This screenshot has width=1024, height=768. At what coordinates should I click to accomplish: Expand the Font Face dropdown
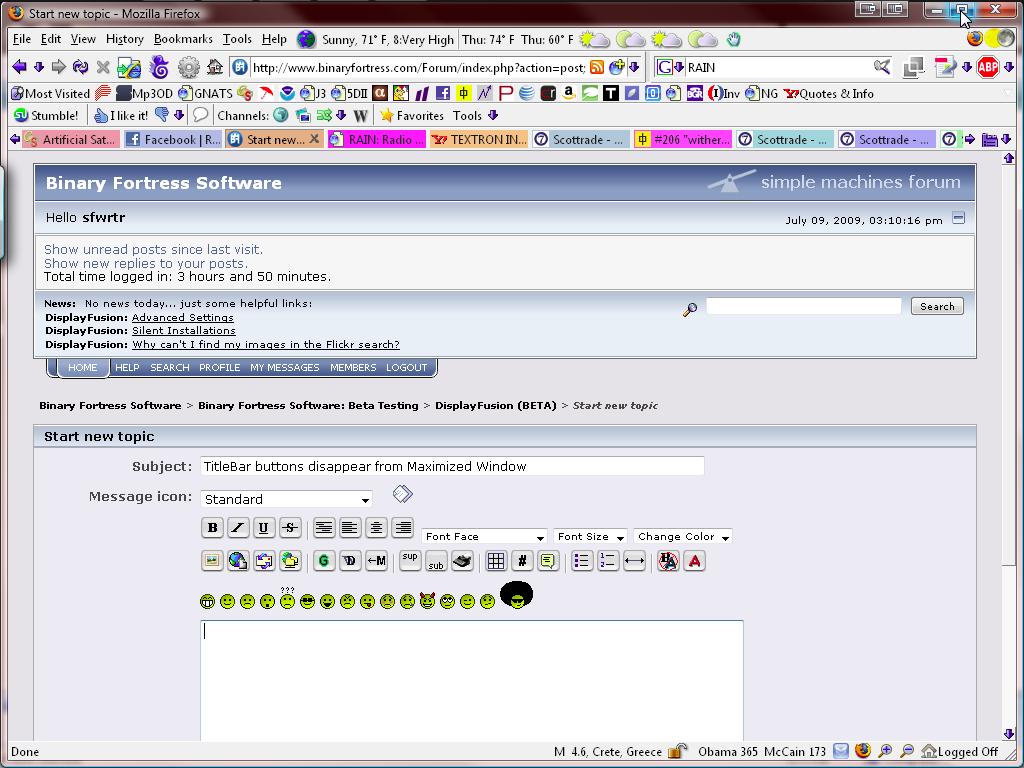point(484,537)
